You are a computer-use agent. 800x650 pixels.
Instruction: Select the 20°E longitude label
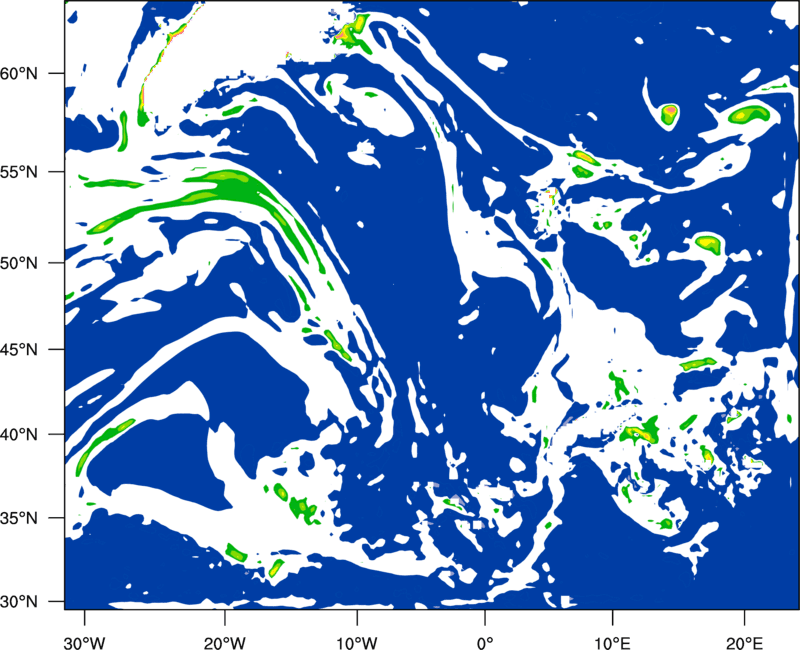click(x=744, y=643)
